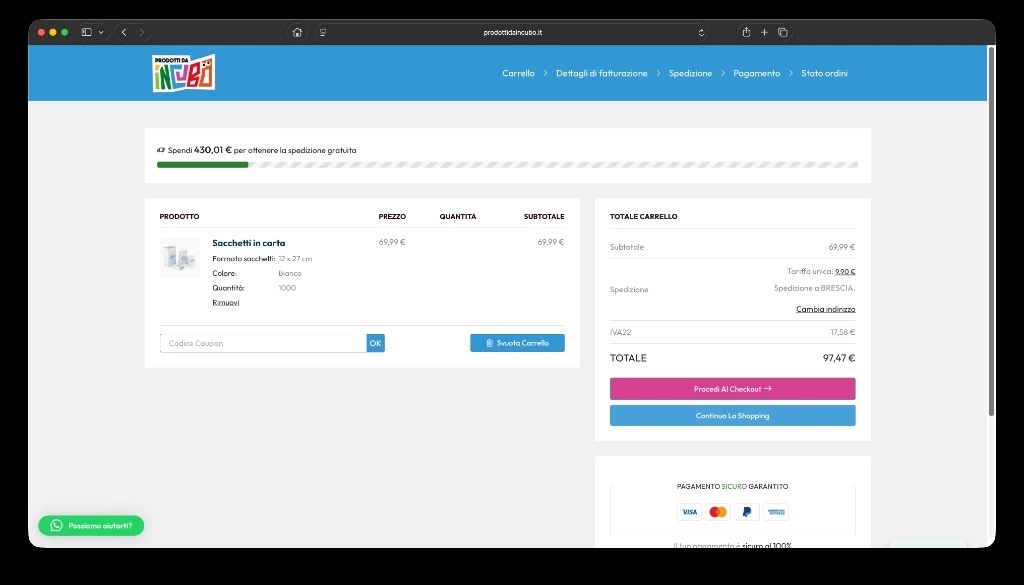Click the PAGAMENTO SICURO GARANTITO heading
This screenshot has width=1024, height=585.
[732, 486]
